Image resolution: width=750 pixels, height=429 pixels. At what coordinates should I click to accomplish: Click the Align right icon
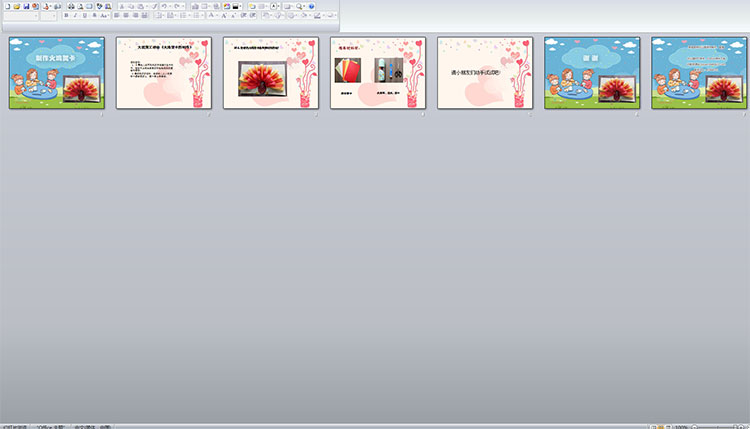coord(135,16)
